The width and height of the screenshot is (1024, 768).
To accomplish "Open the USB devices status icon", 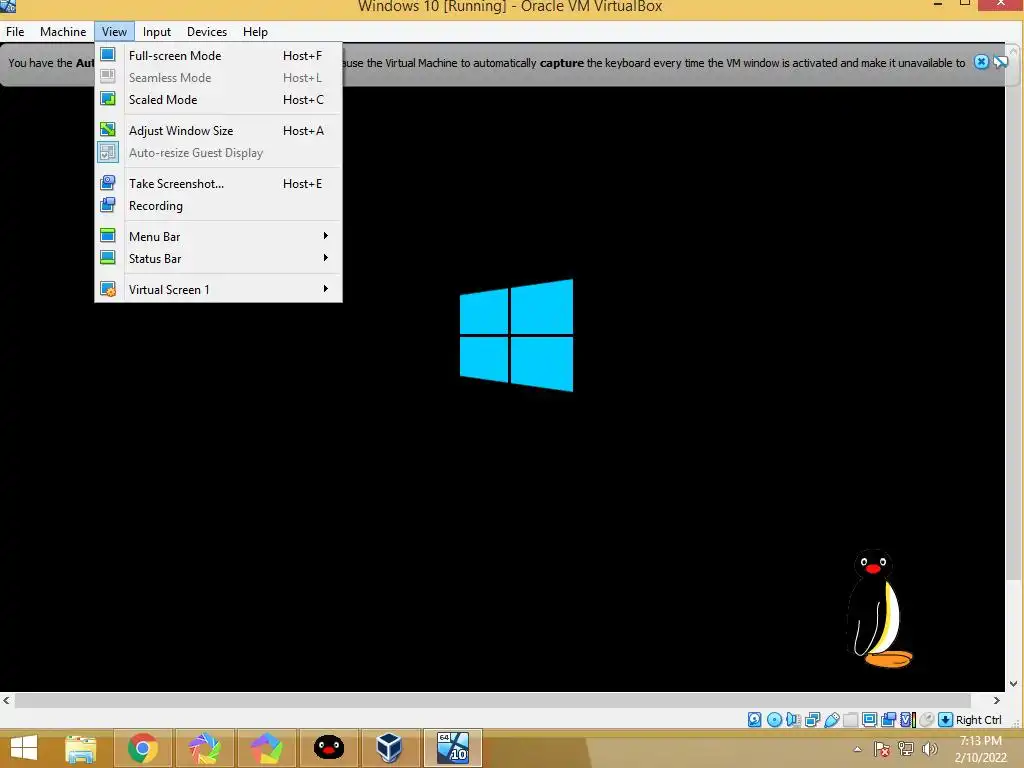I will point(831,720).
